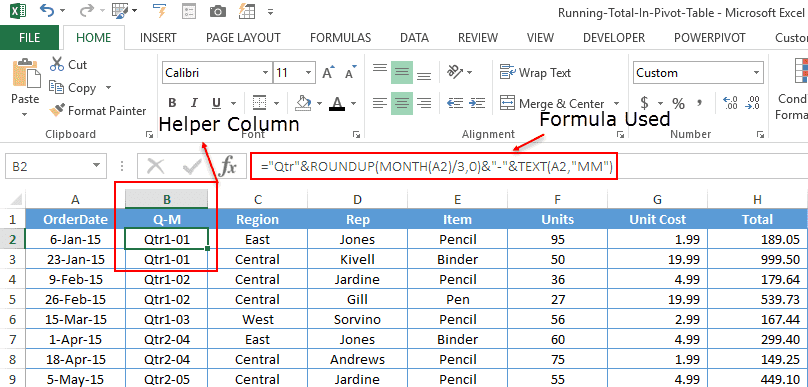Click the Copy button
This screenshot has width=808, height=387.
[73, 88]
